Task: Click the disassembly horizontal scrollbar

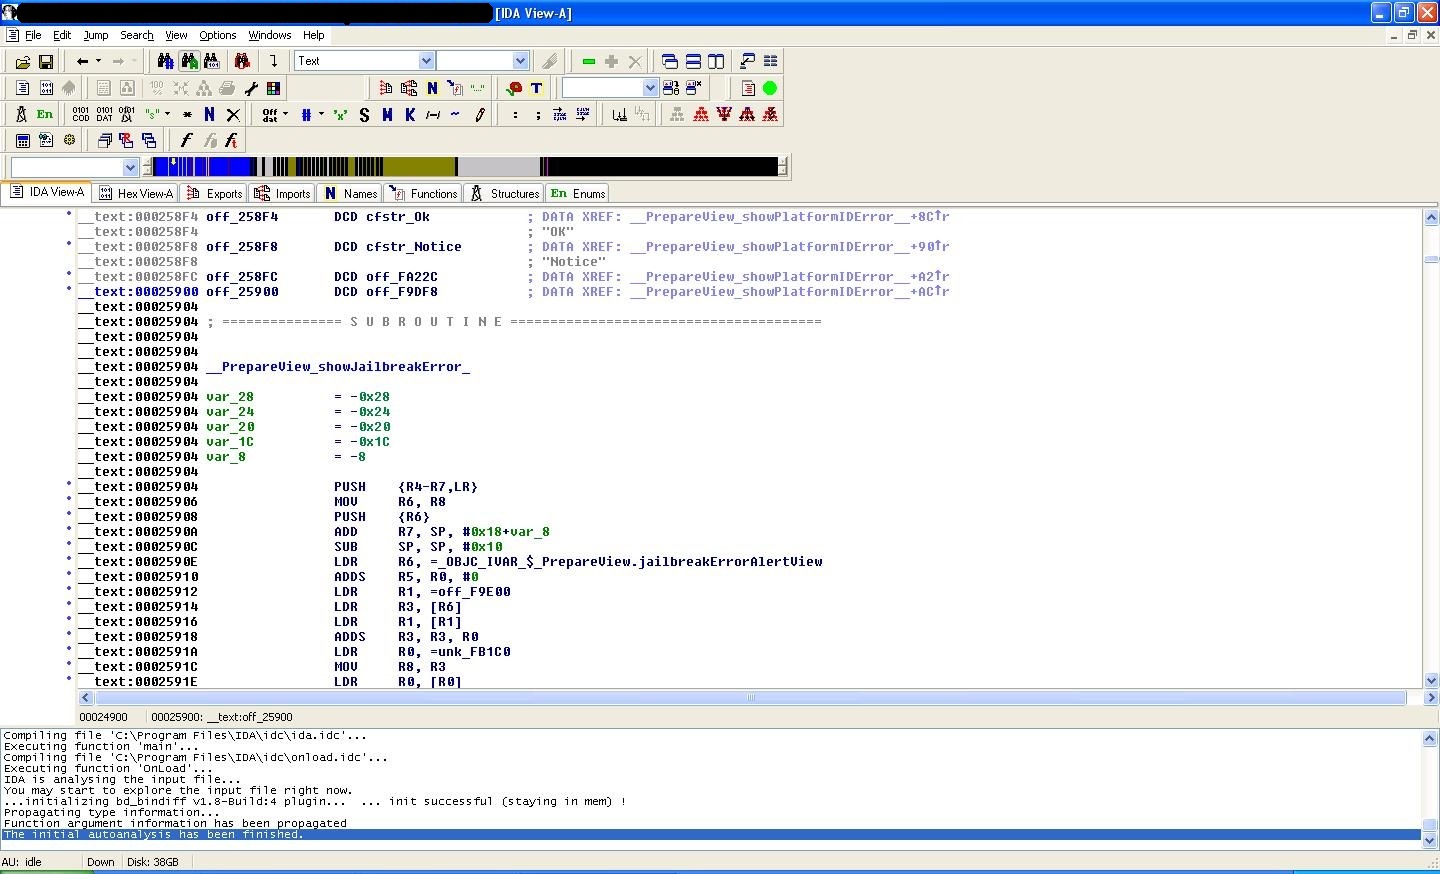Action: [x=750, y=698]
